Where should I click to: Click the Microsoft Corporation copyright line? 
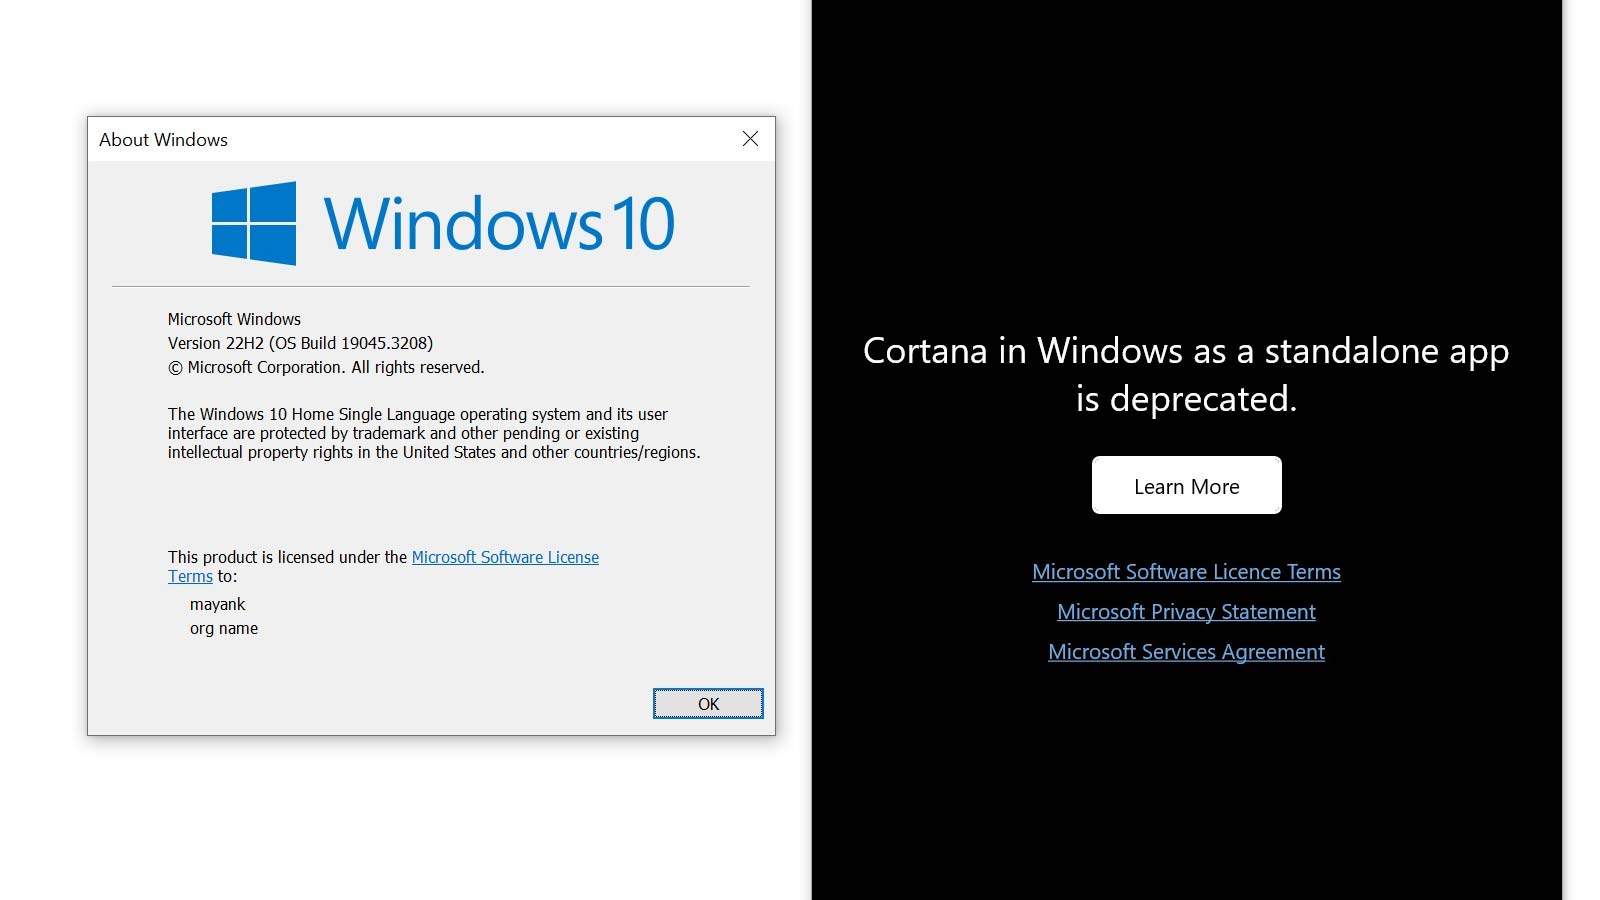pyautogui.click(x=326, y=368)
